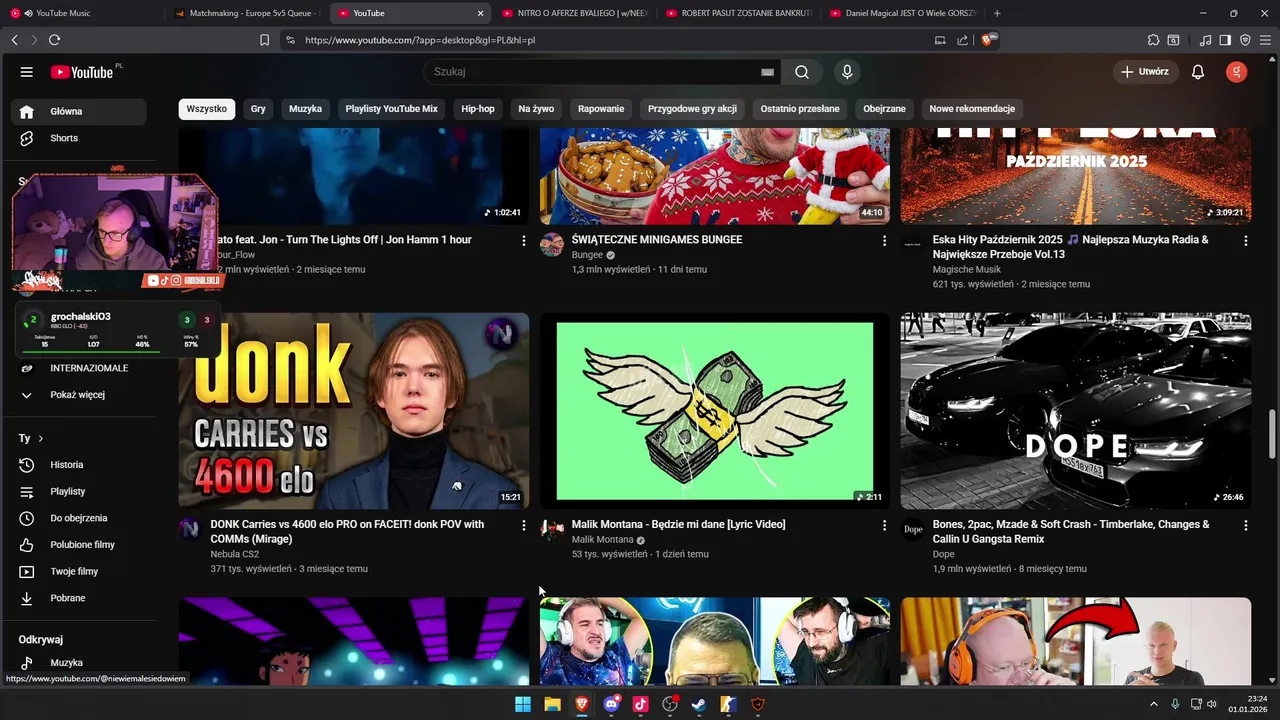Select the Hip-hop filter chip
This screenshot has height=720, width=1280.
click(478, 109)
